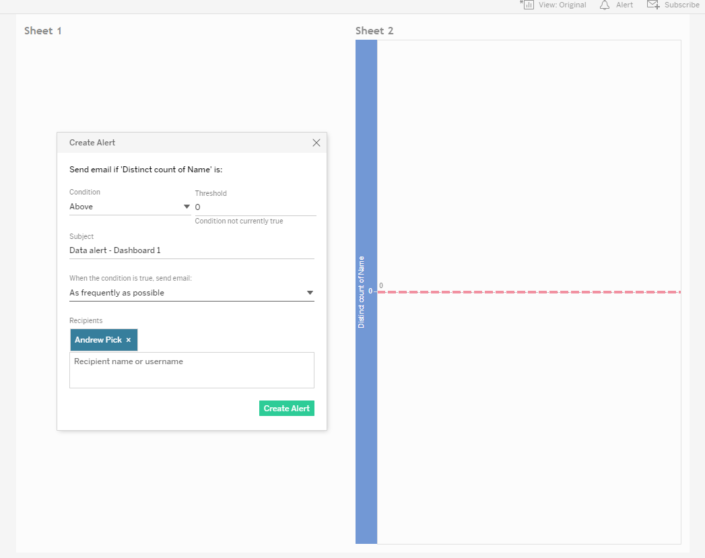This screenshot has height=558, width=705.
Task: Close the Create Alert dialog
Action: [316, 143]
